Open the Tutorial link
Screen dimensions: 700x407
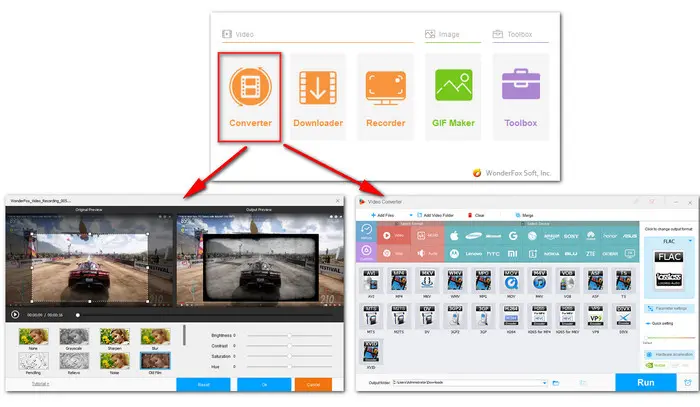40,384
